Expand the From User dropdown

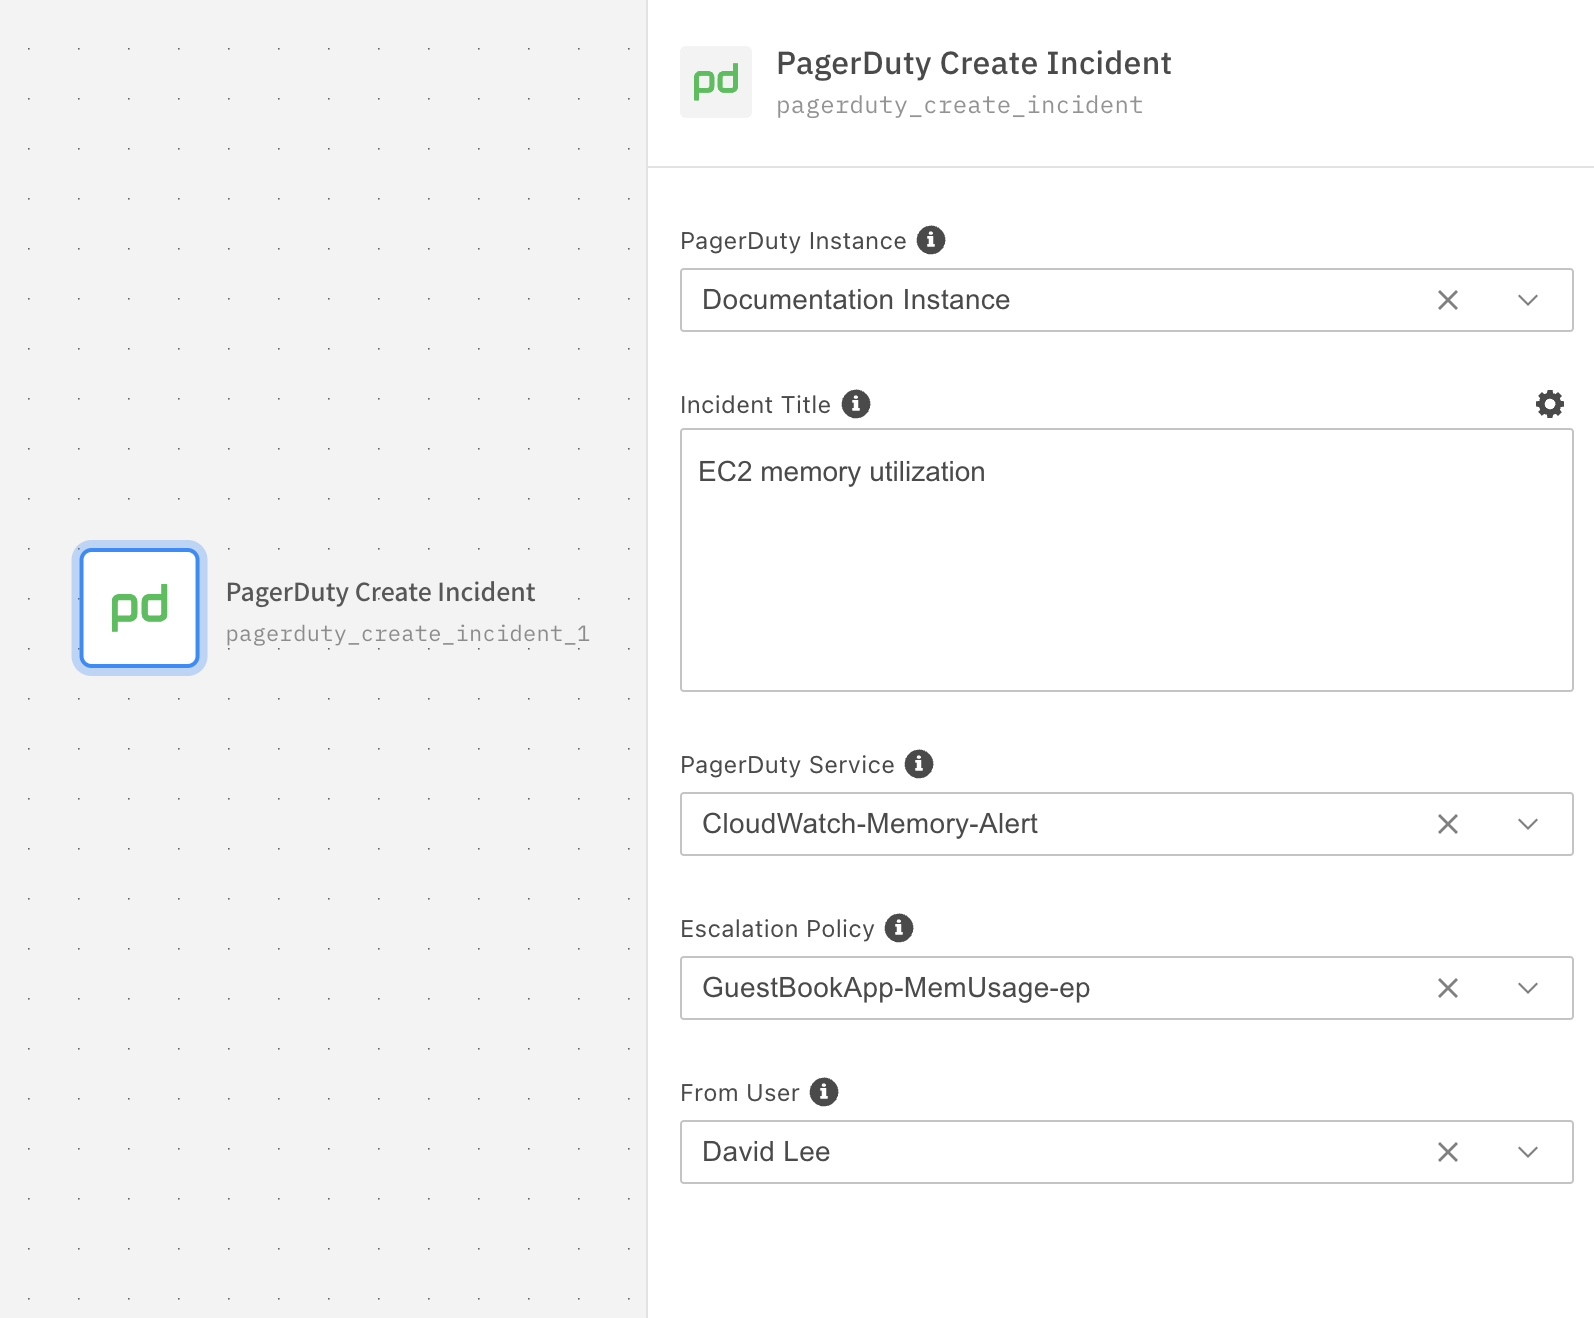coord(1527,1152)
